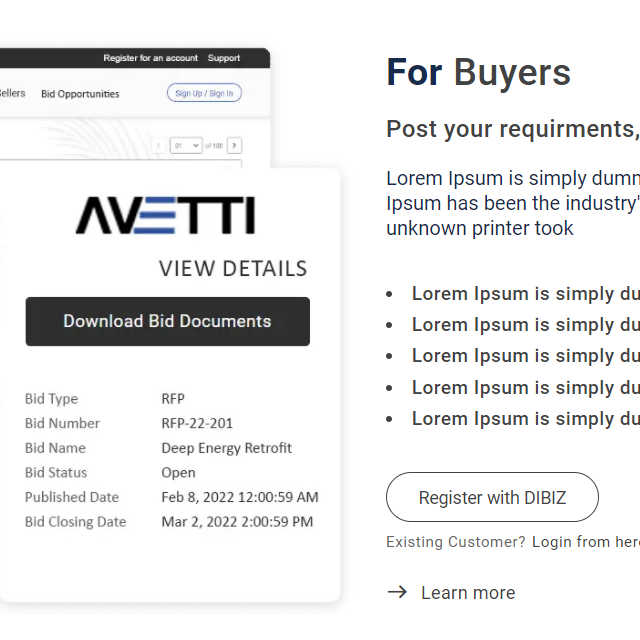Click Existing Customer? Login from here link
The image size is (640, 640).
[513, 542]
